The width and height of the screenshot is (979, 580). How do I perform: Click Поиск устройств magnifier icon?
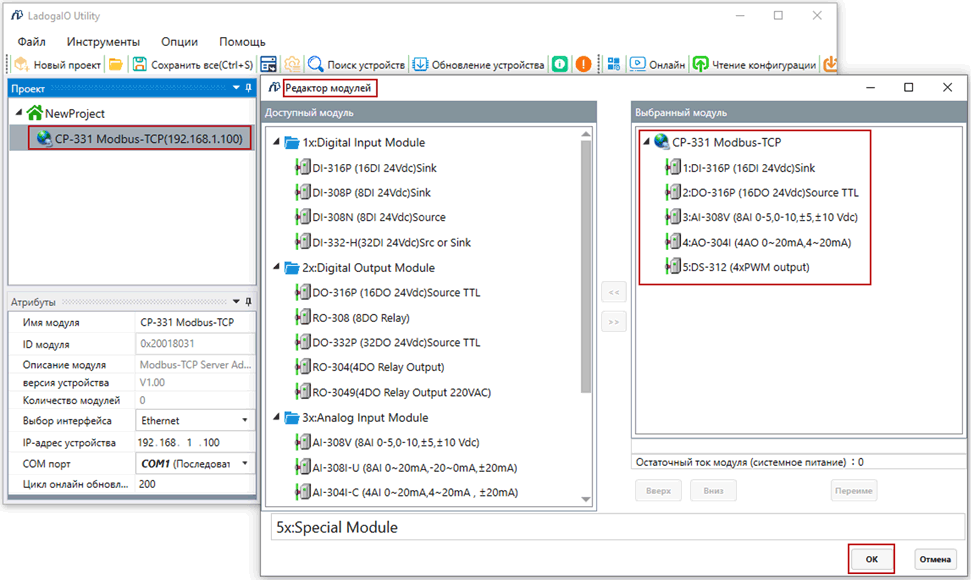click(x=315, y=64)
